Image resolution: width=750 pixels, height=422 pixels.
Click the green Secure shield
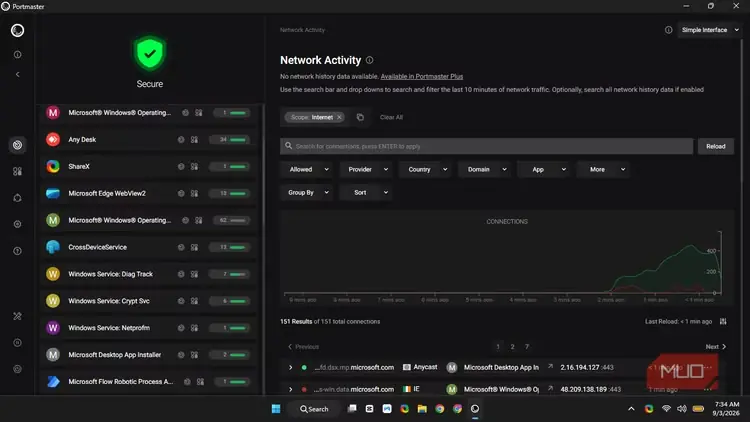point(150,53)
